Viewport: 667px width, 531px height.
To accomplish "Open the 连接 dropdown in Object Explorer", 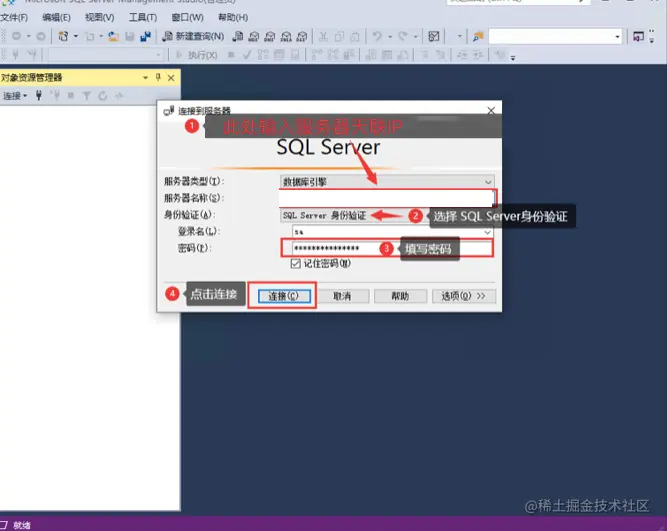I will pos(15,96).
